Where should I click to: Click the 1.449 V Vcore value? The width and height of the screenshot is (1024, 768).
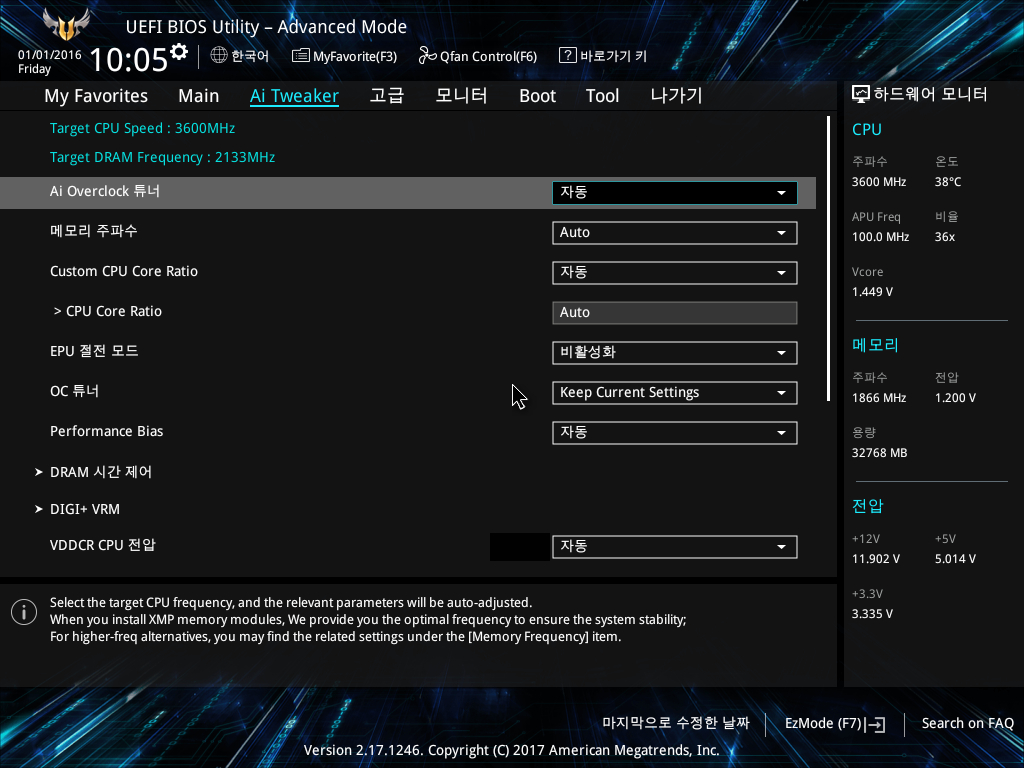click(872, 292)
